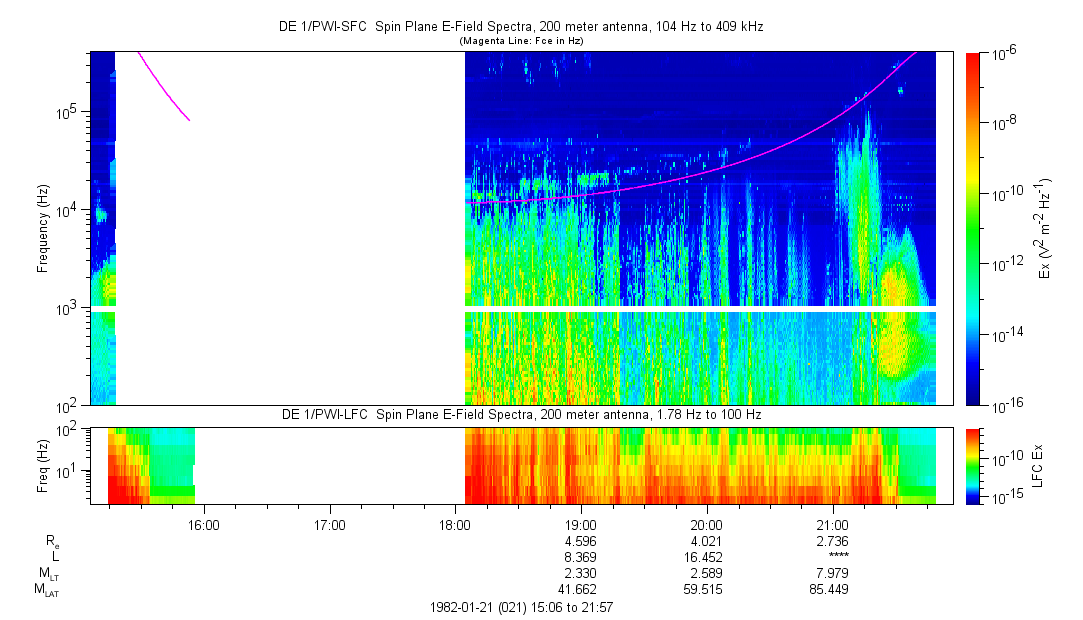The width and height of the screenshot is (1083, 620).
Task: Select the 18:00 time axis tick label
Action: coord(455,524)
